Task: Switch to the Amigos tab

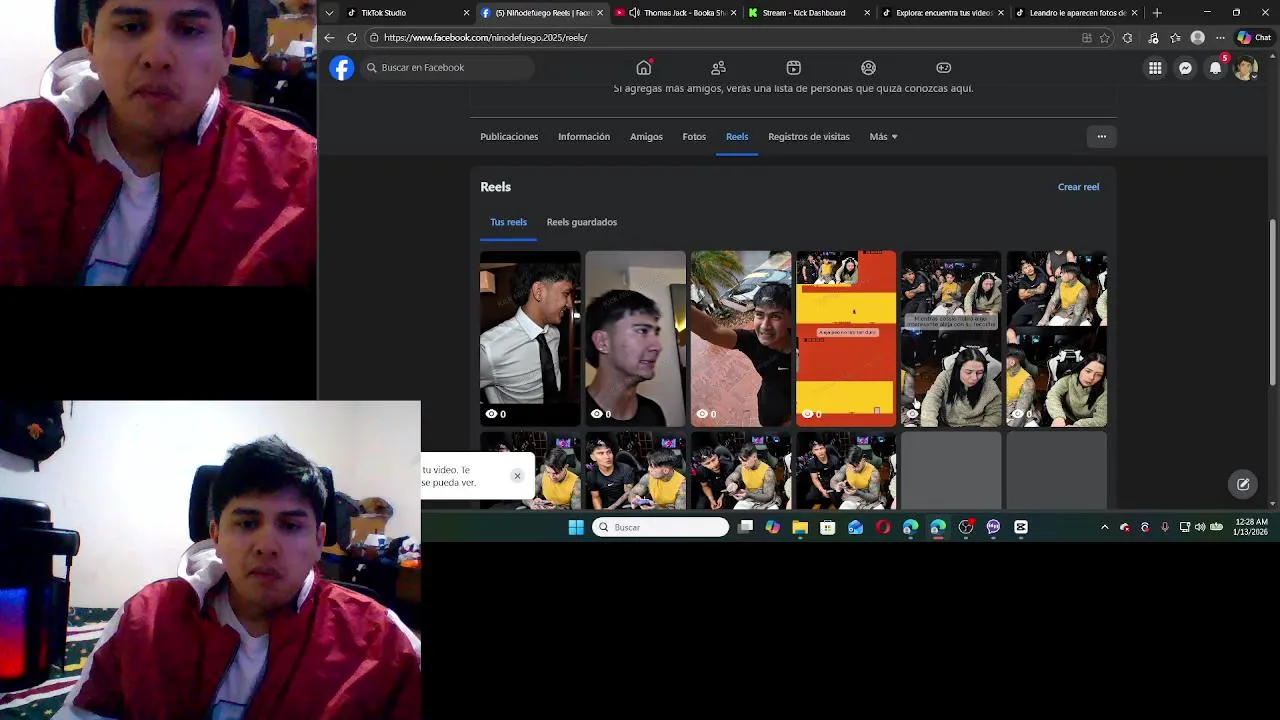Action: (x=646, y=137)
